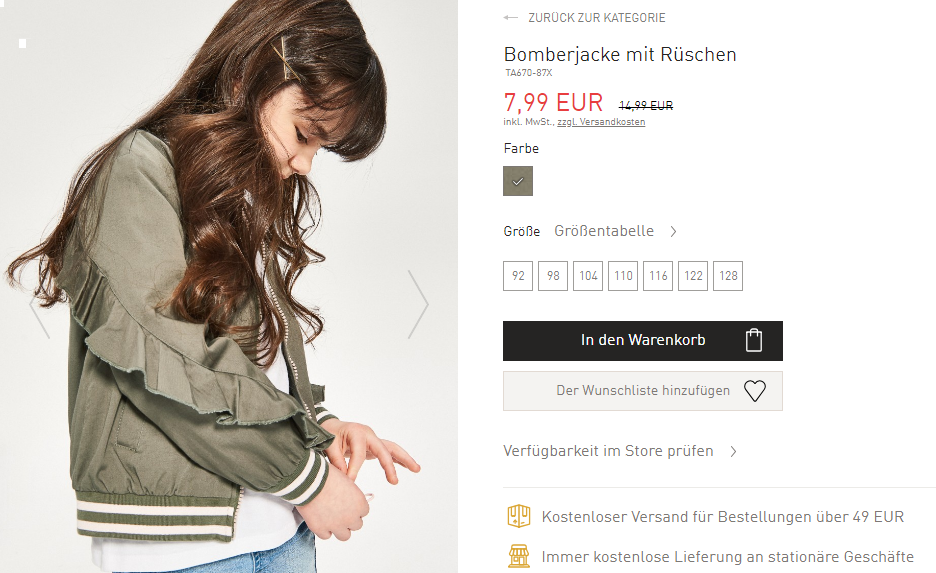Click Der Wunschliste hinzufügen button
The height and width of the screenshot is (573, 936).
[x=643, y=391]
